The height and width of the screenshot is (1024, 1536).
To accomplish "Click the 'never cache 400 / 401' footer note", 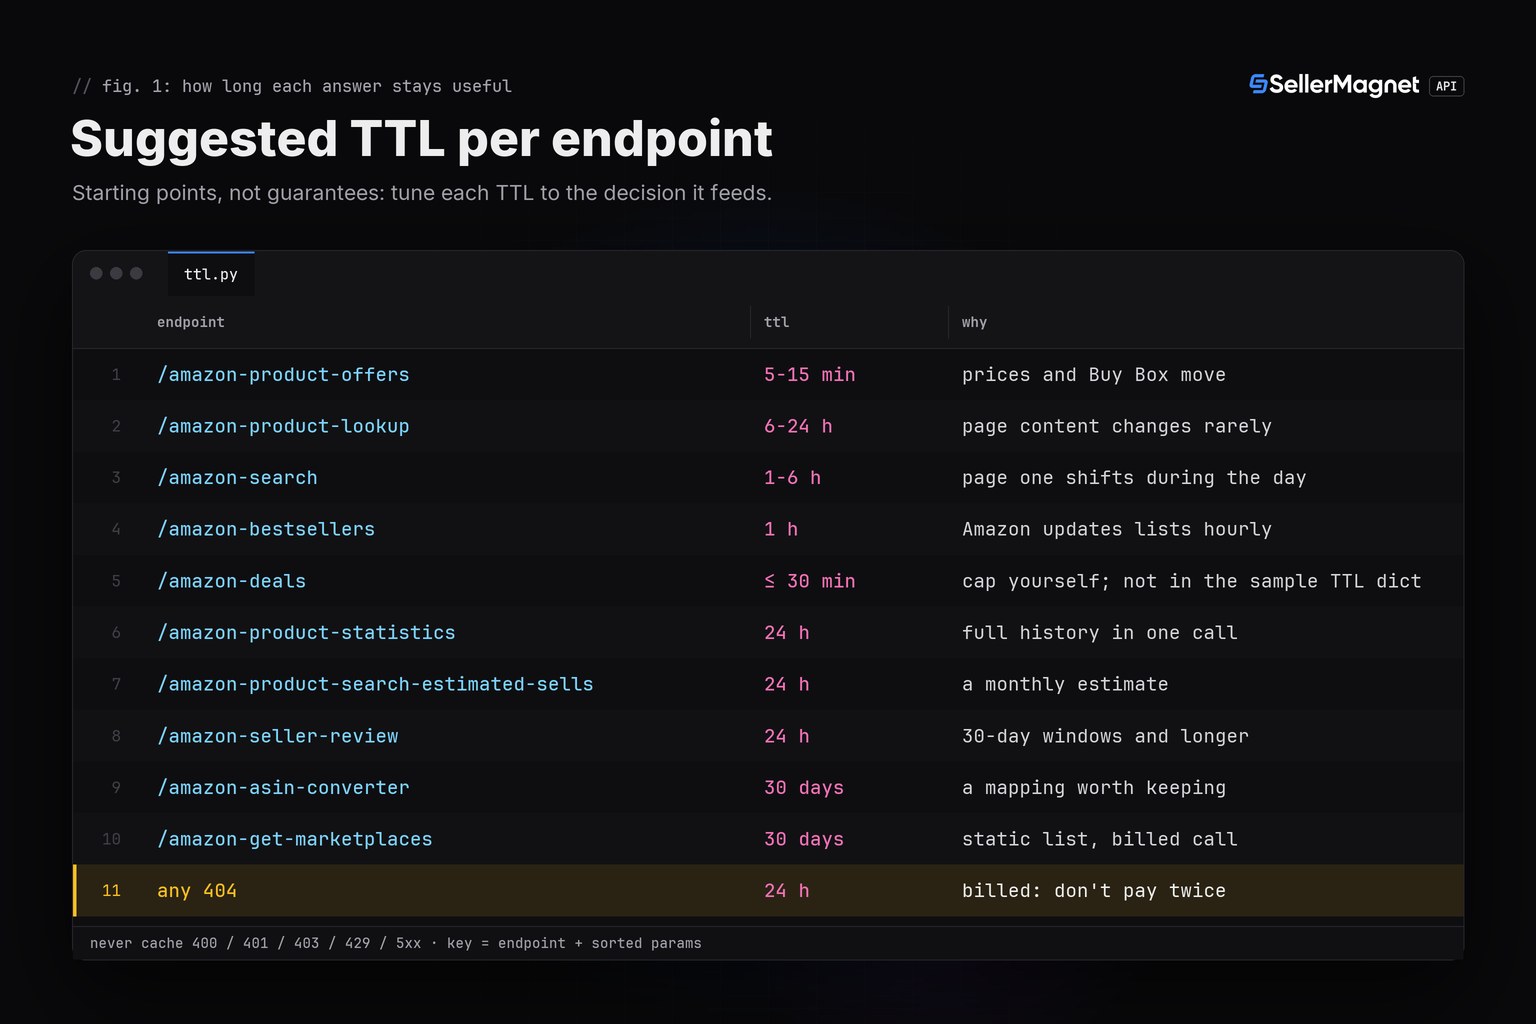I will [x=396, y=943].
